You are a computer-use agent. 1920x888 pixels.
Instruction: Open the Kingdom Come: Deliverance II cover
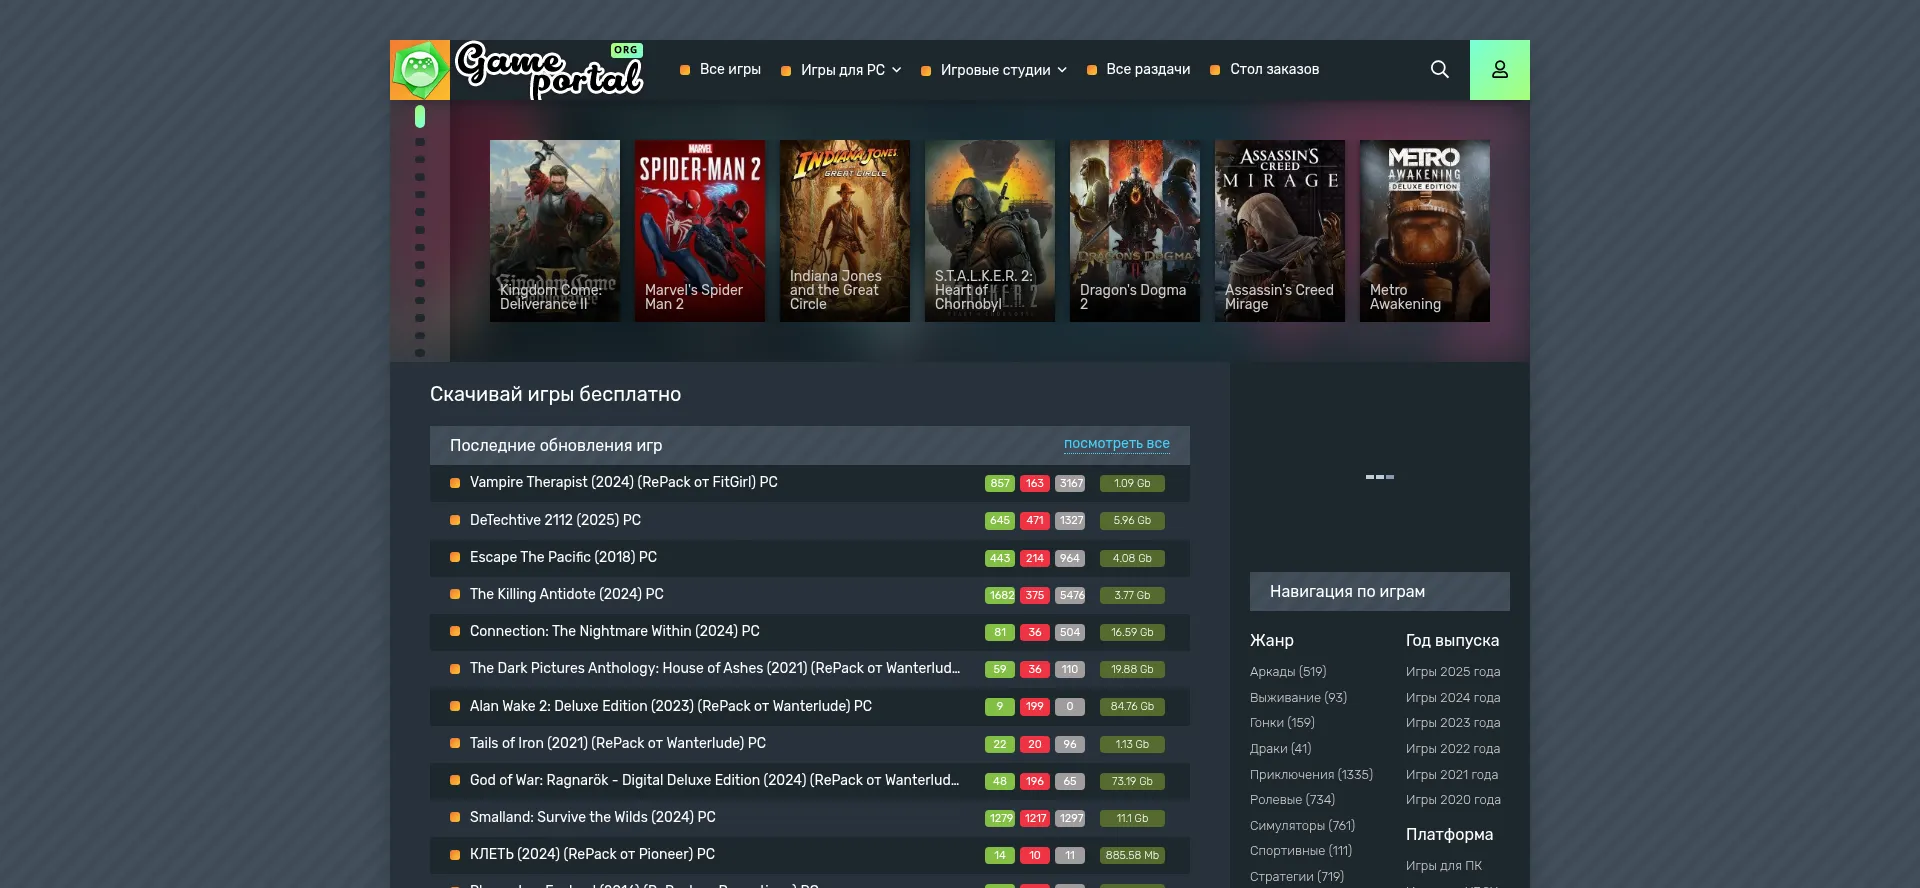555,231
